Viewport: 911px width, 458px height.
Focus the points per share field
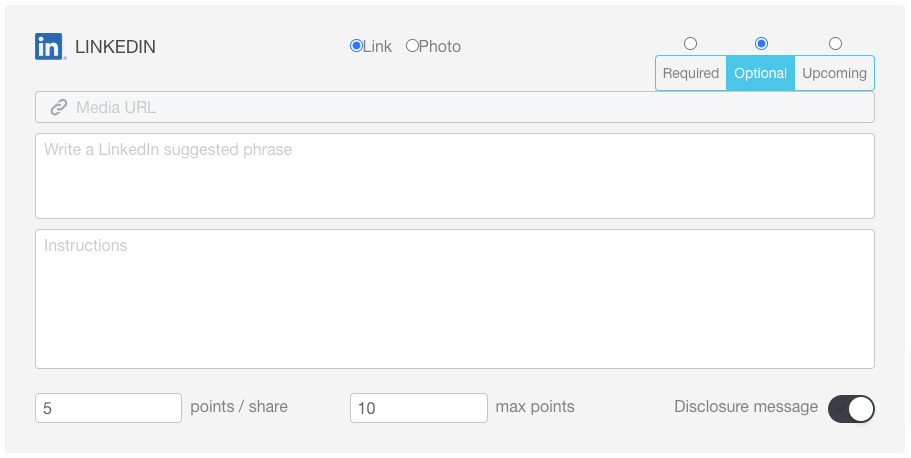click(109, 408)
